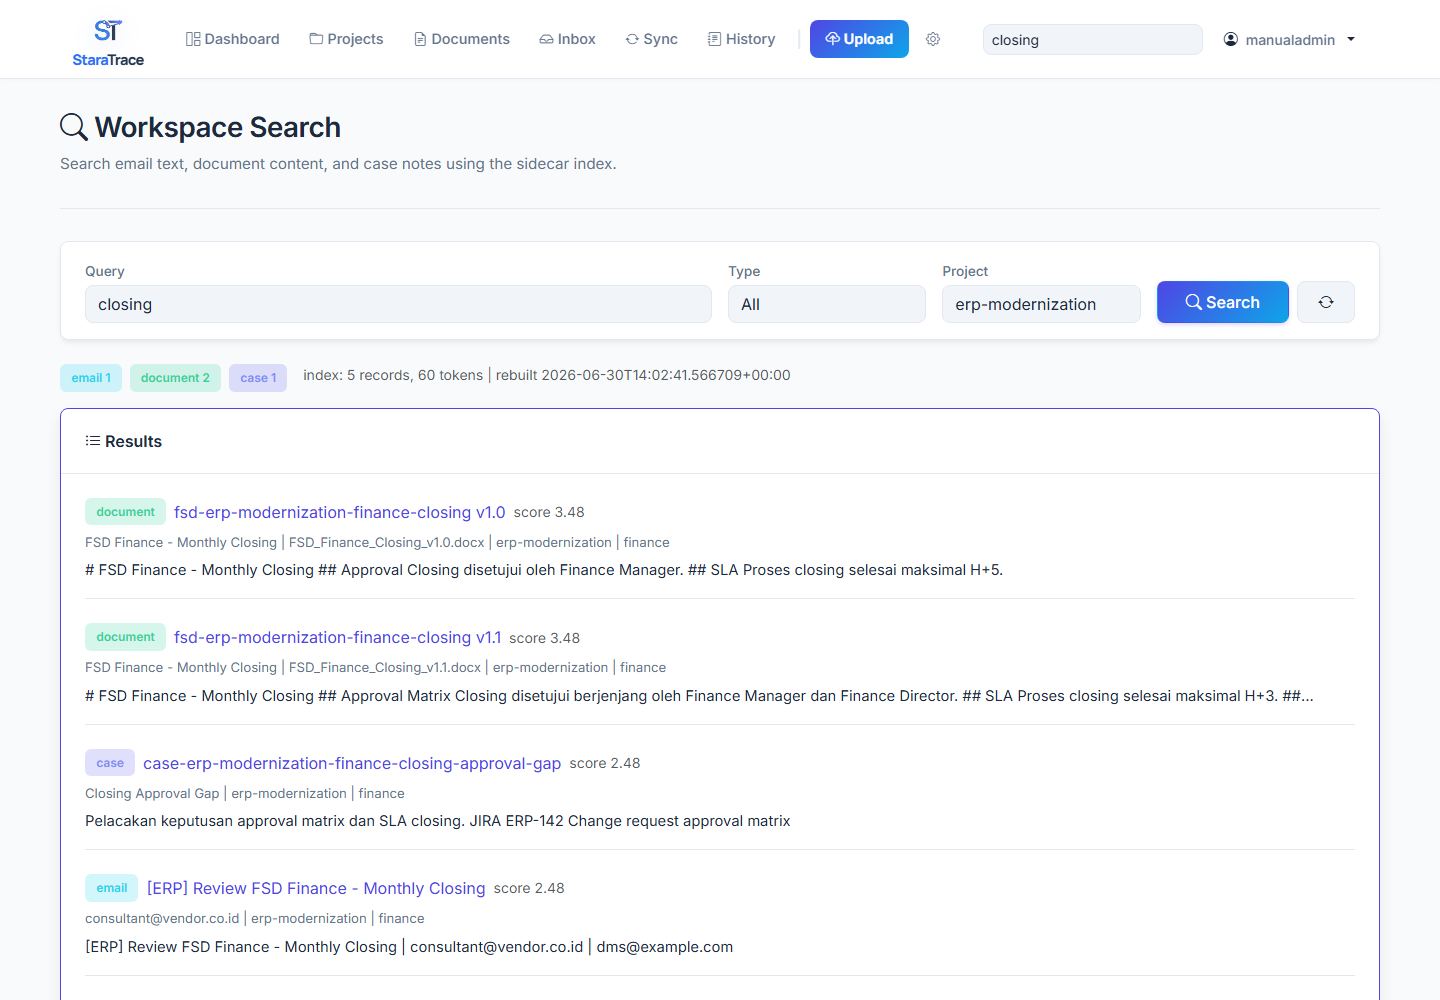Select the FSD_Finance_Closing_v1.1.docx filename text
Viewport: 1440px width, 1000px height.
pyautogui.click(x=385, y=667)
